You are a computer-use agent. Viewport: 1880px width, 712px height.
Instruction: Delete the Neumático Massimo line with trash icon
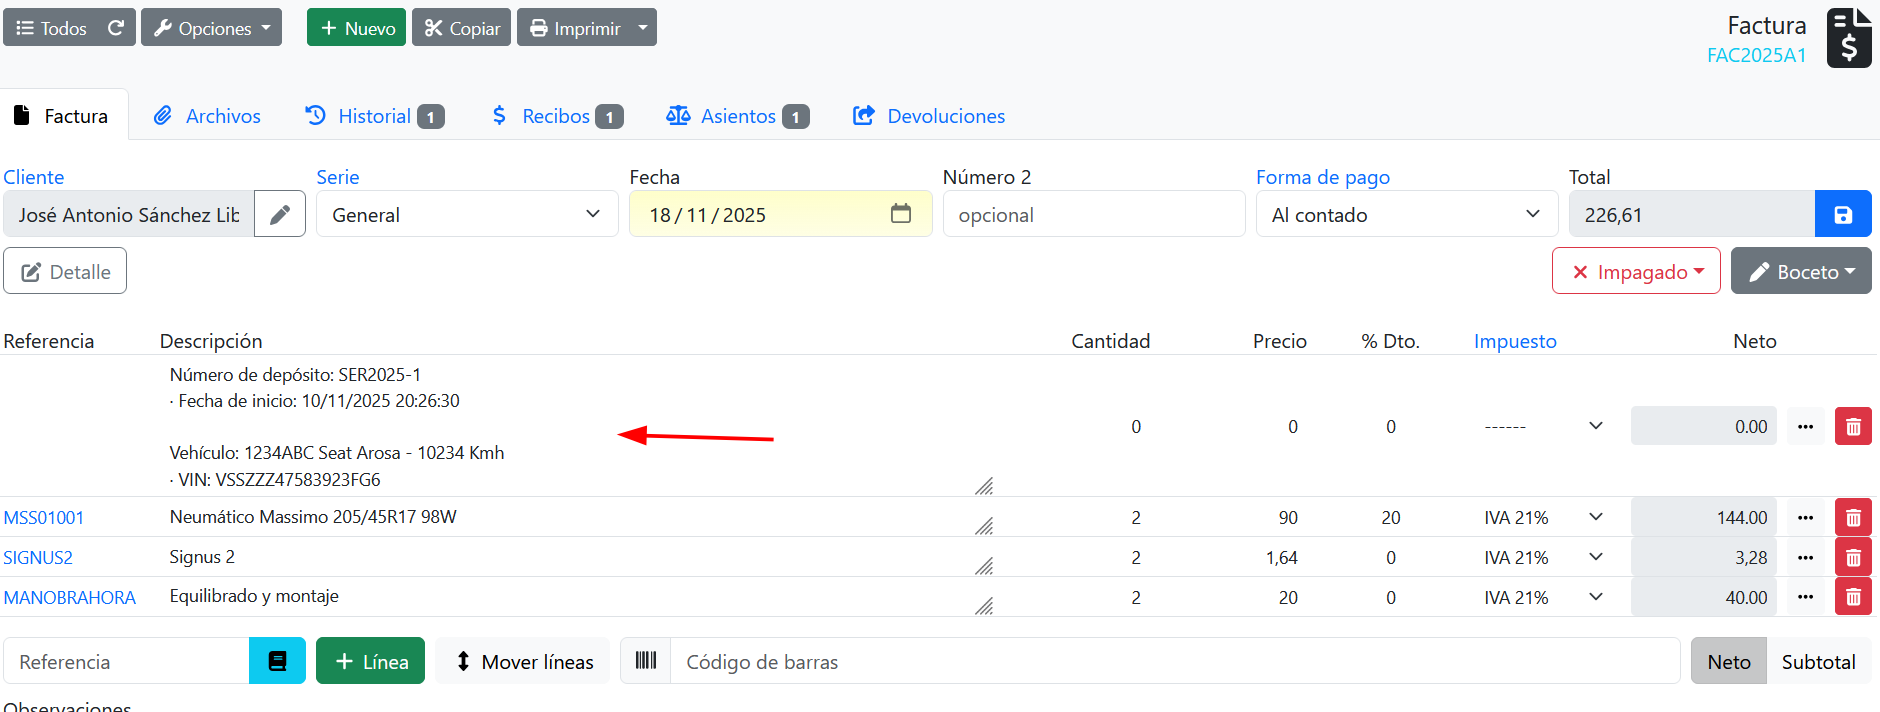(1852, 518)
